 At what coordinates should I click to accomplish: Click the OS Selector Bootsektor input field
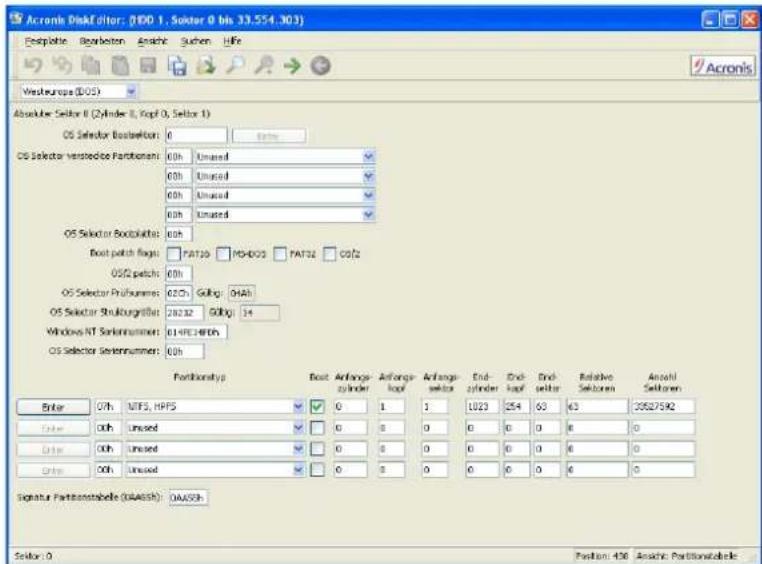[x=196, y=136]
